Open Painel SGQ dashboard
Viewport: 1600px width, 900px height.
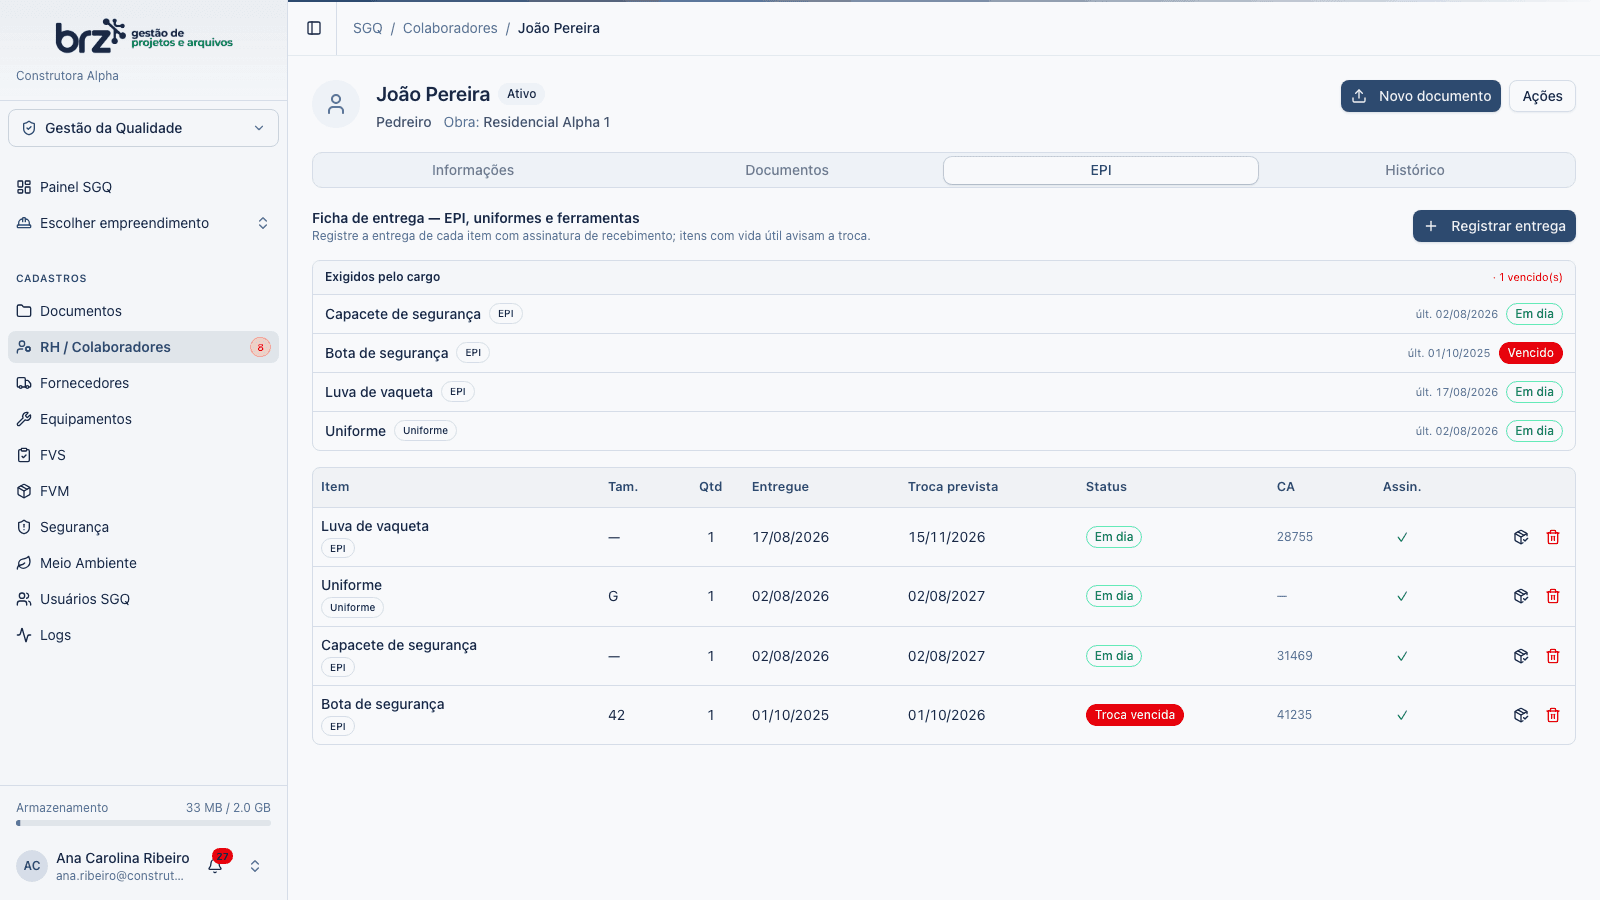point(143,187)
